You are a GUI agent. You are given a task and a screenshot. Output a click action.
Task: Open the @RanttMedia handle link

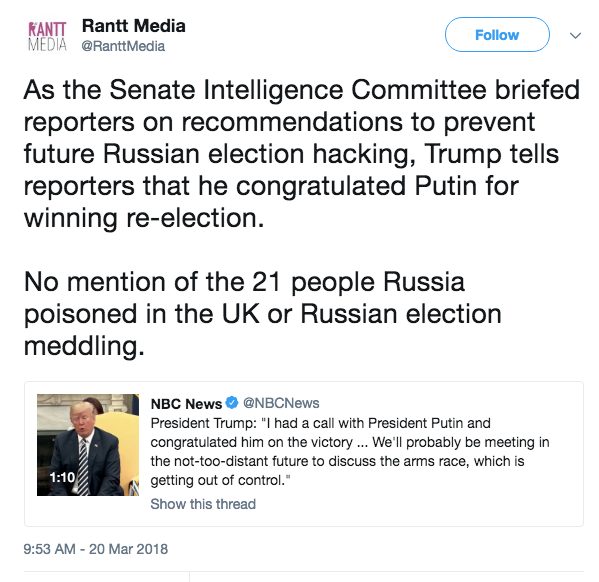[123, 46]
